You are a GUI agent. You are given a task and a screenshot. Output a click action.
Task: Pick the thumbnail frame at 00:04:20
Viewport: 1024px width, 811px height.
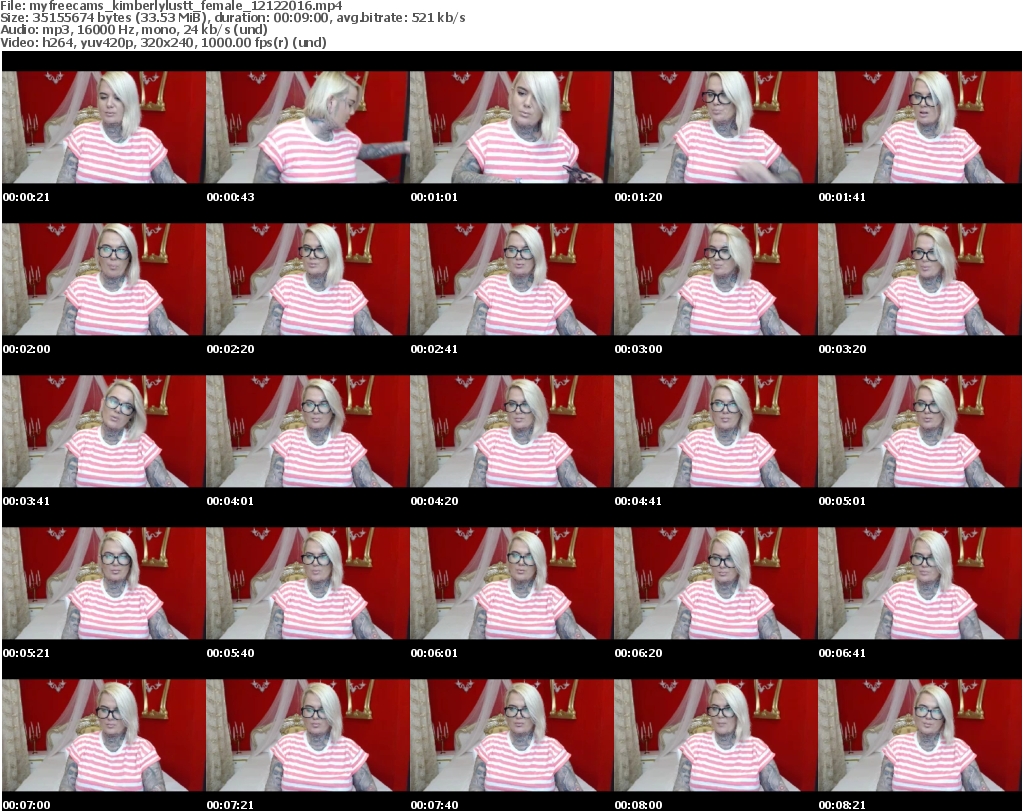(x=511, y=432)
